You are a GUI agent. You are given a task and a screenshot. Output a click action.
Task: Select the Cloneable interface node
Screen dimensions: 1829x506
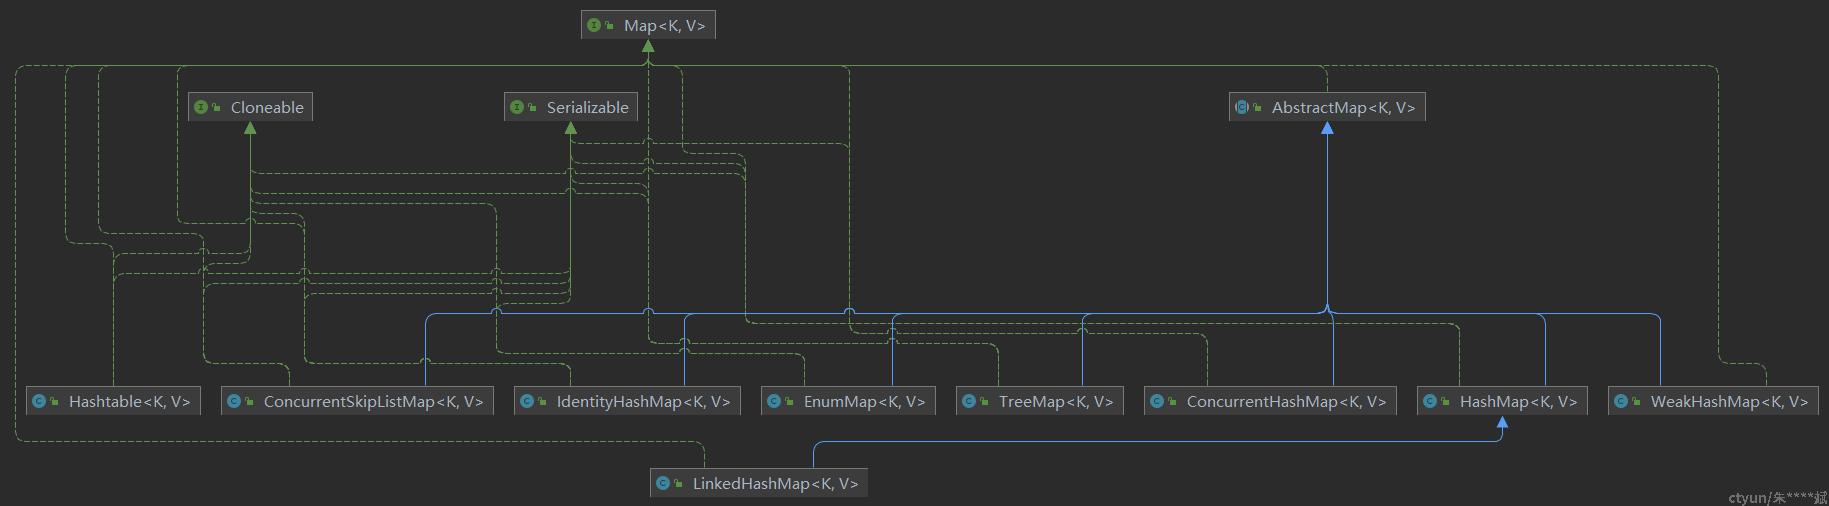pos(250,107)
